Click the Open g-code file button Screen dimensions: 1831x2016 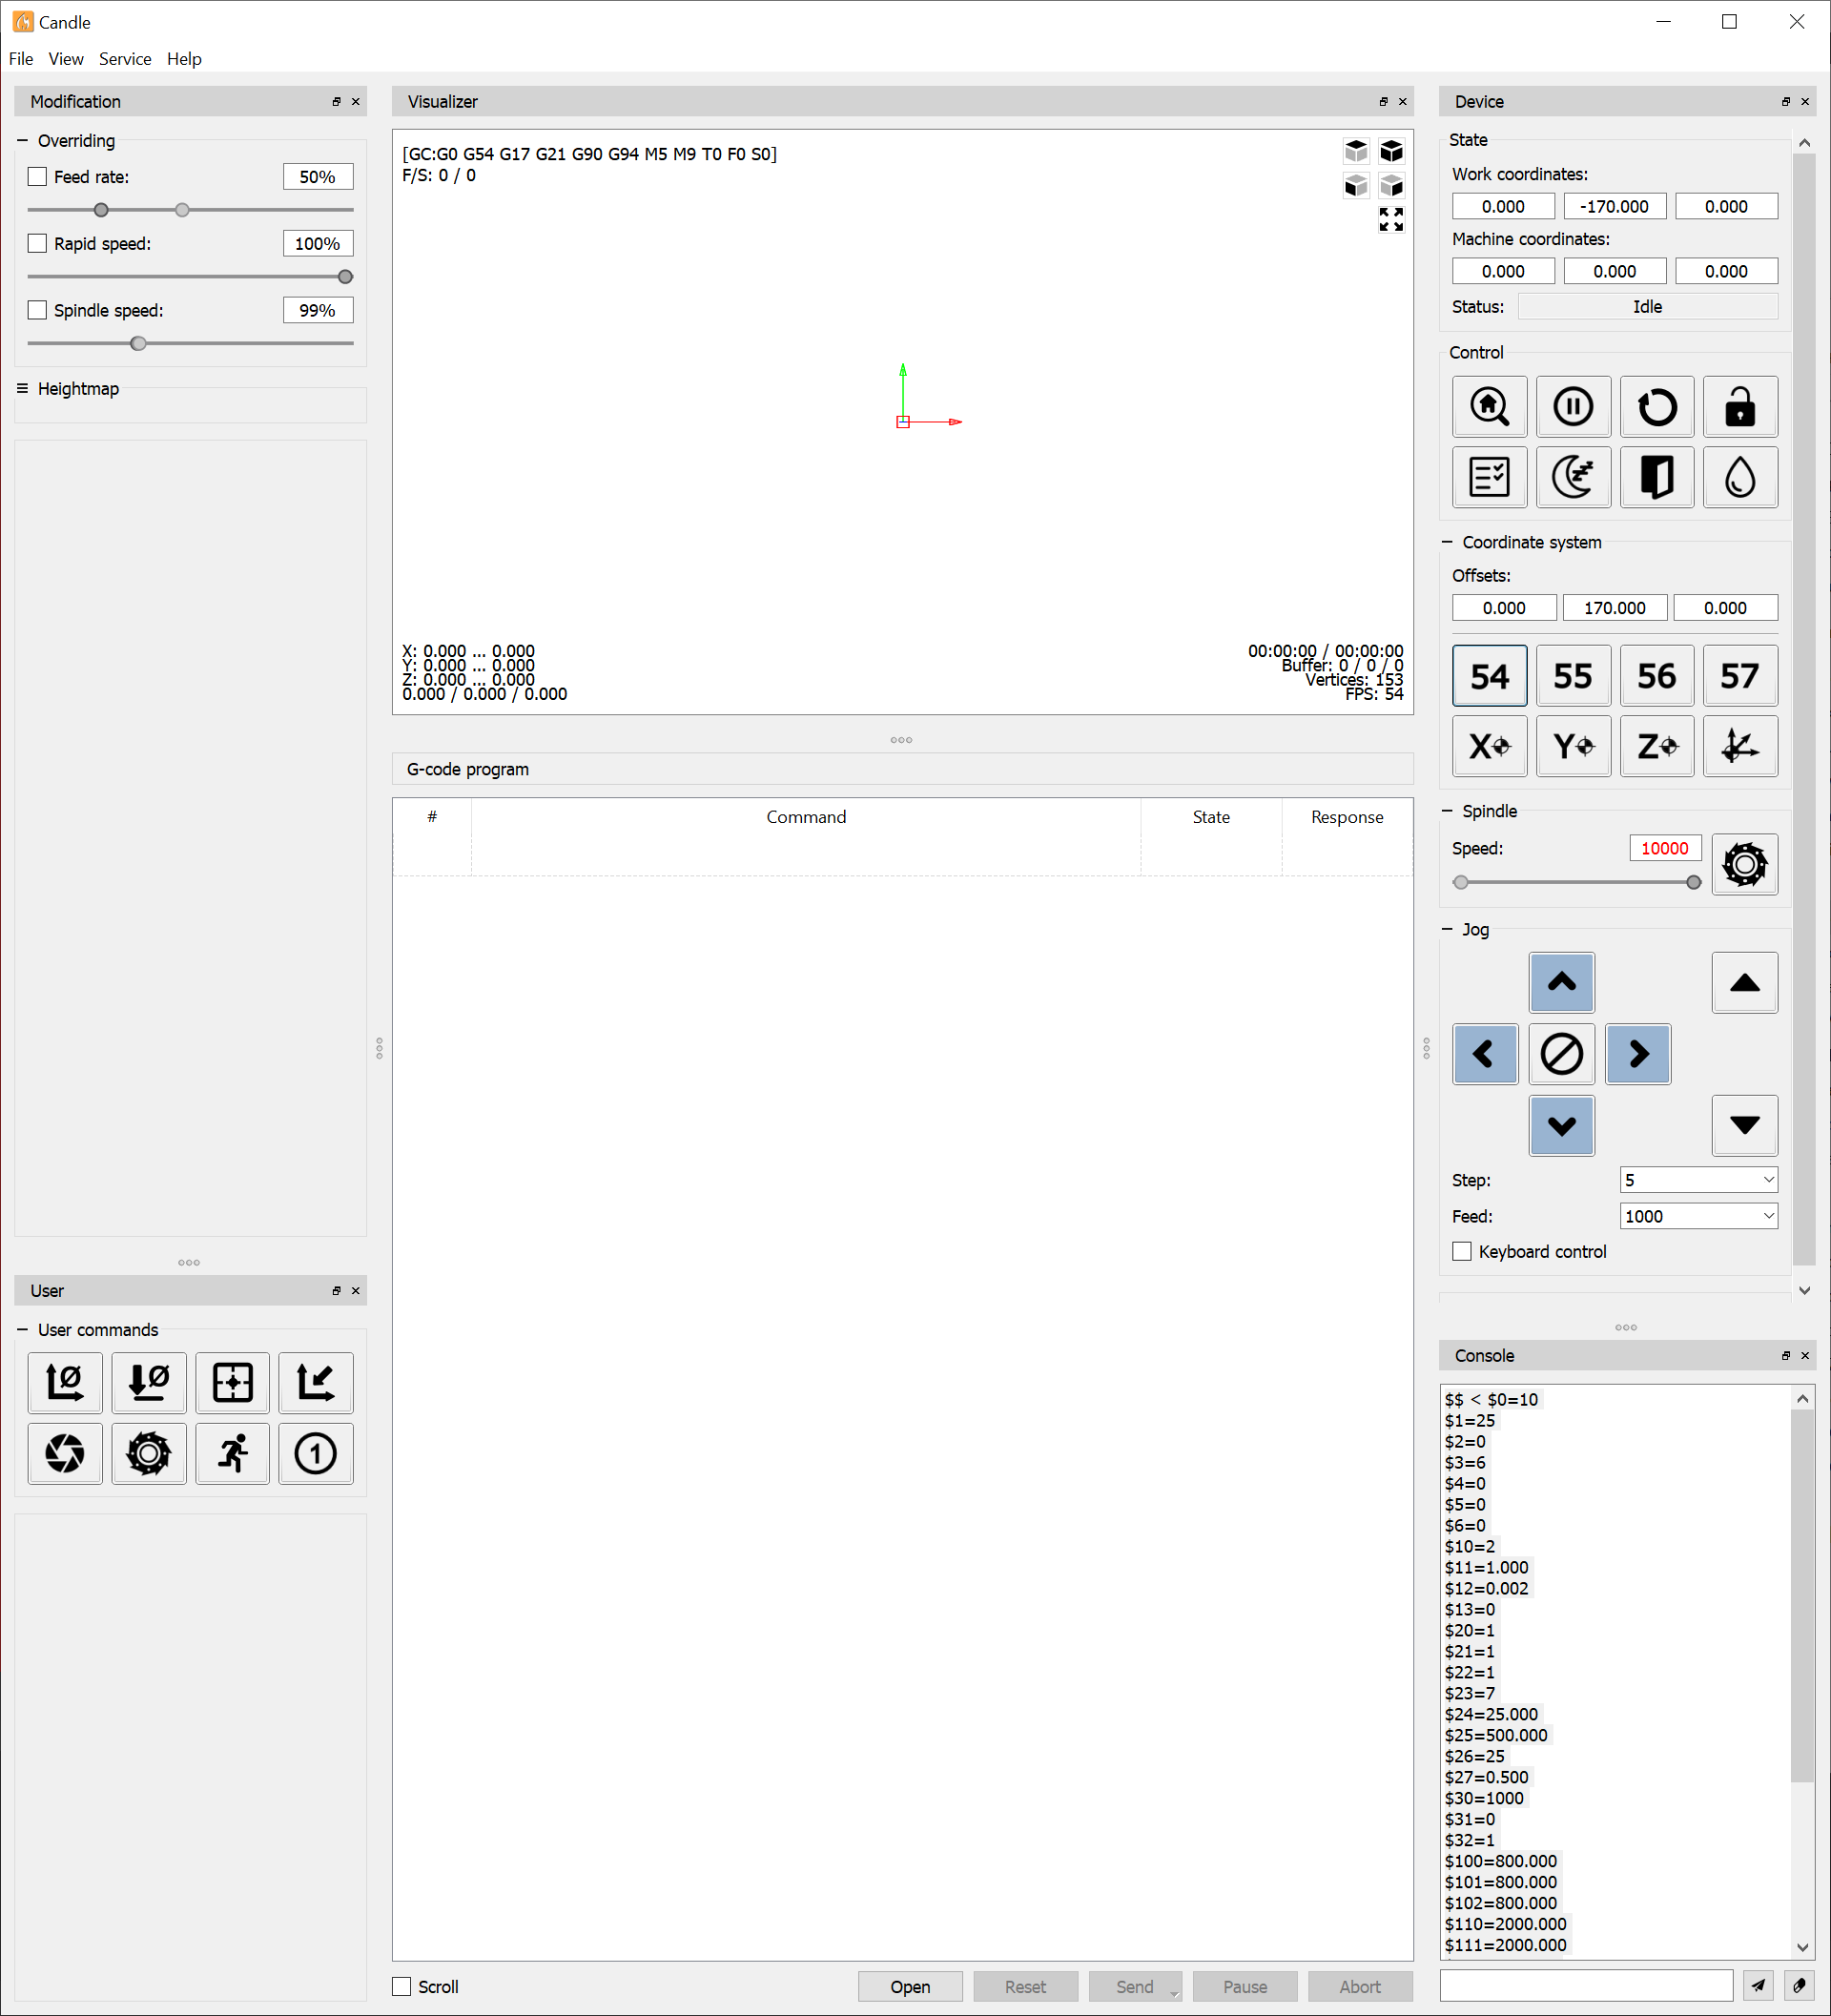tap(909, 1986)
